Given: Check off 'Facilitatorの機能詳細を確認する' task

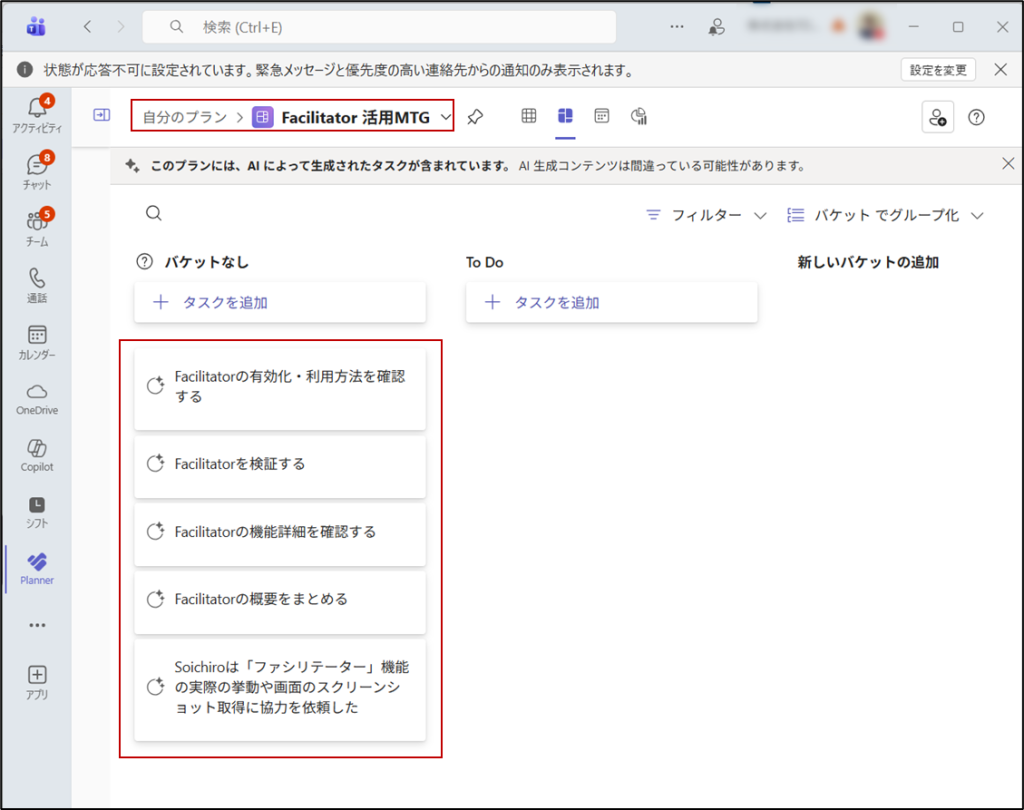Looking at the screenshot, I should (155, 532).
